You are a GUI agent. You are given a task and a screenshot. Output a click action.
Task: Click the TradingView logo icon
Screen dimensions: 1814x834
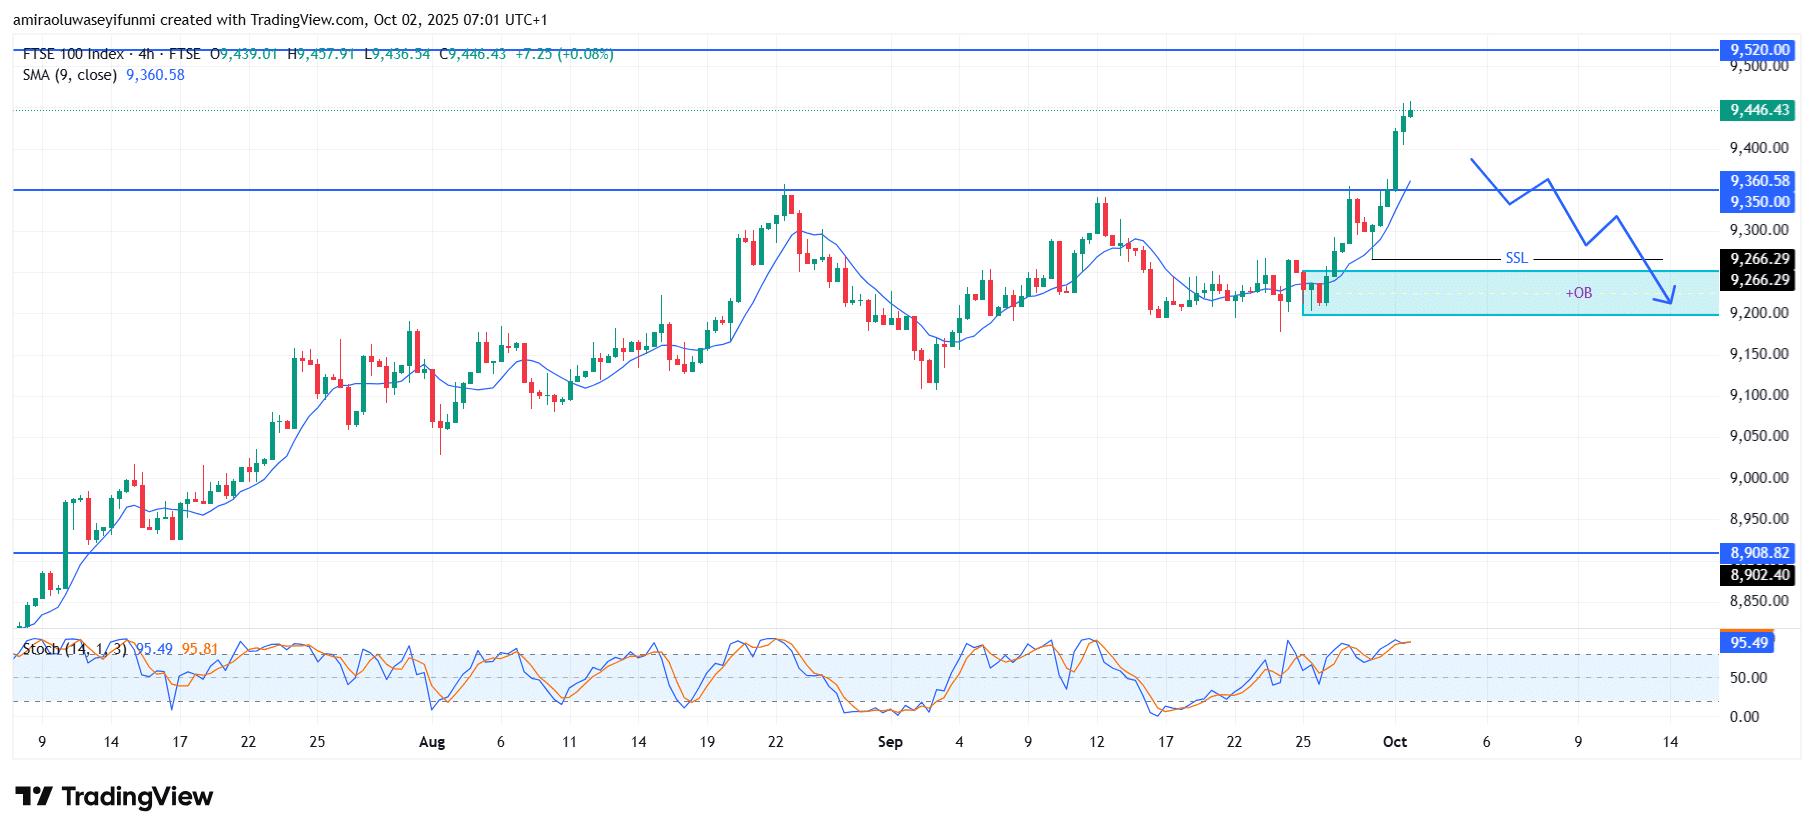click(x=34, y=796)
